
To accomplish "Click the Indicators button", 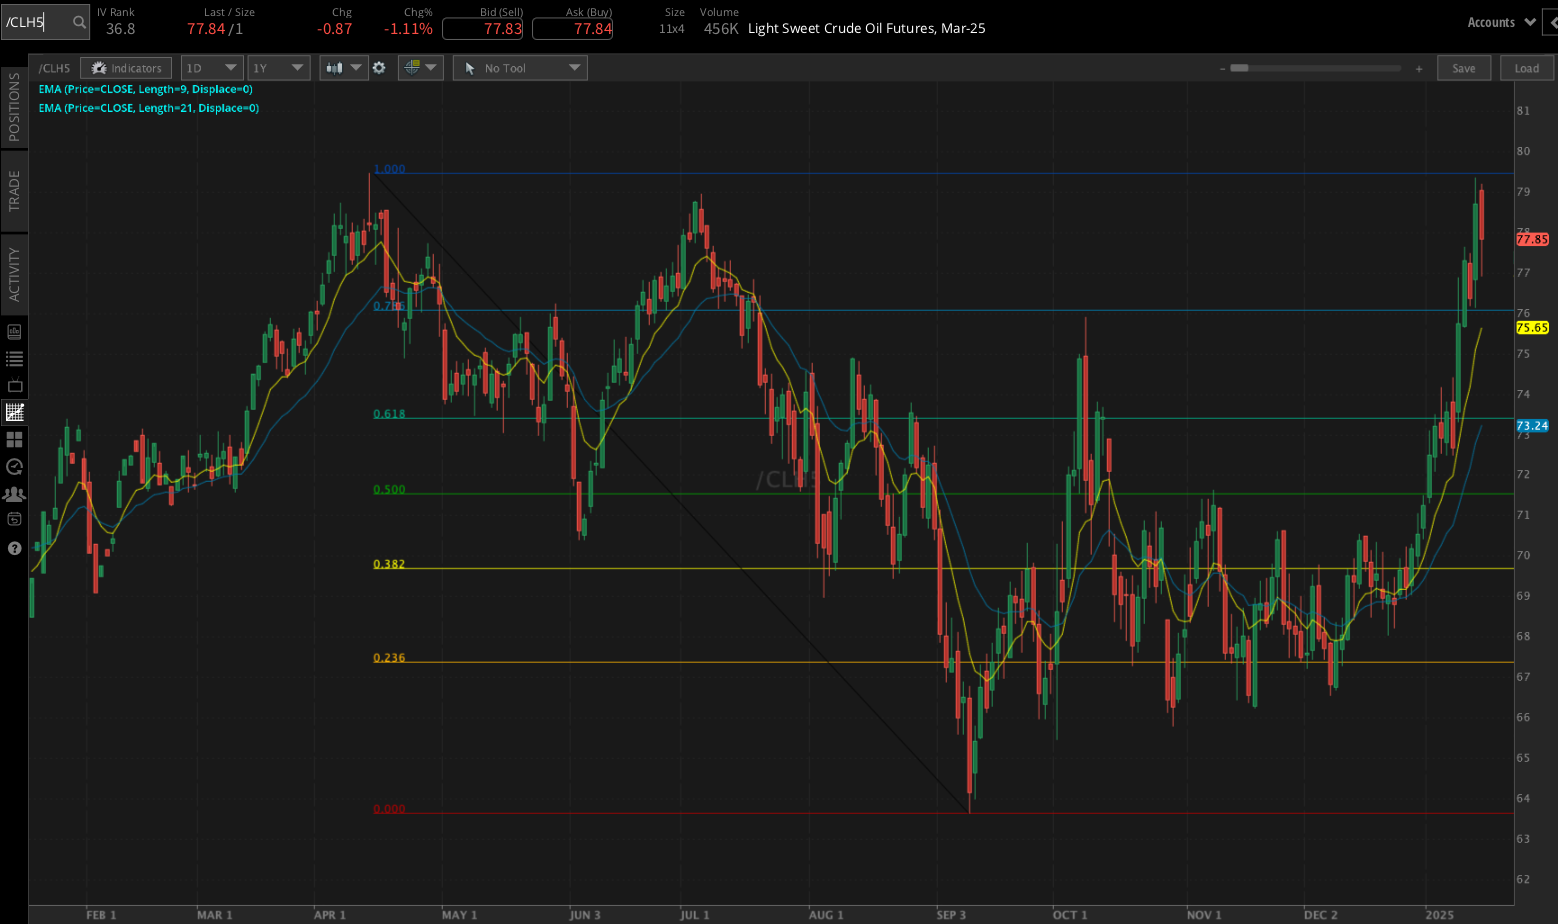I will 126,68.
